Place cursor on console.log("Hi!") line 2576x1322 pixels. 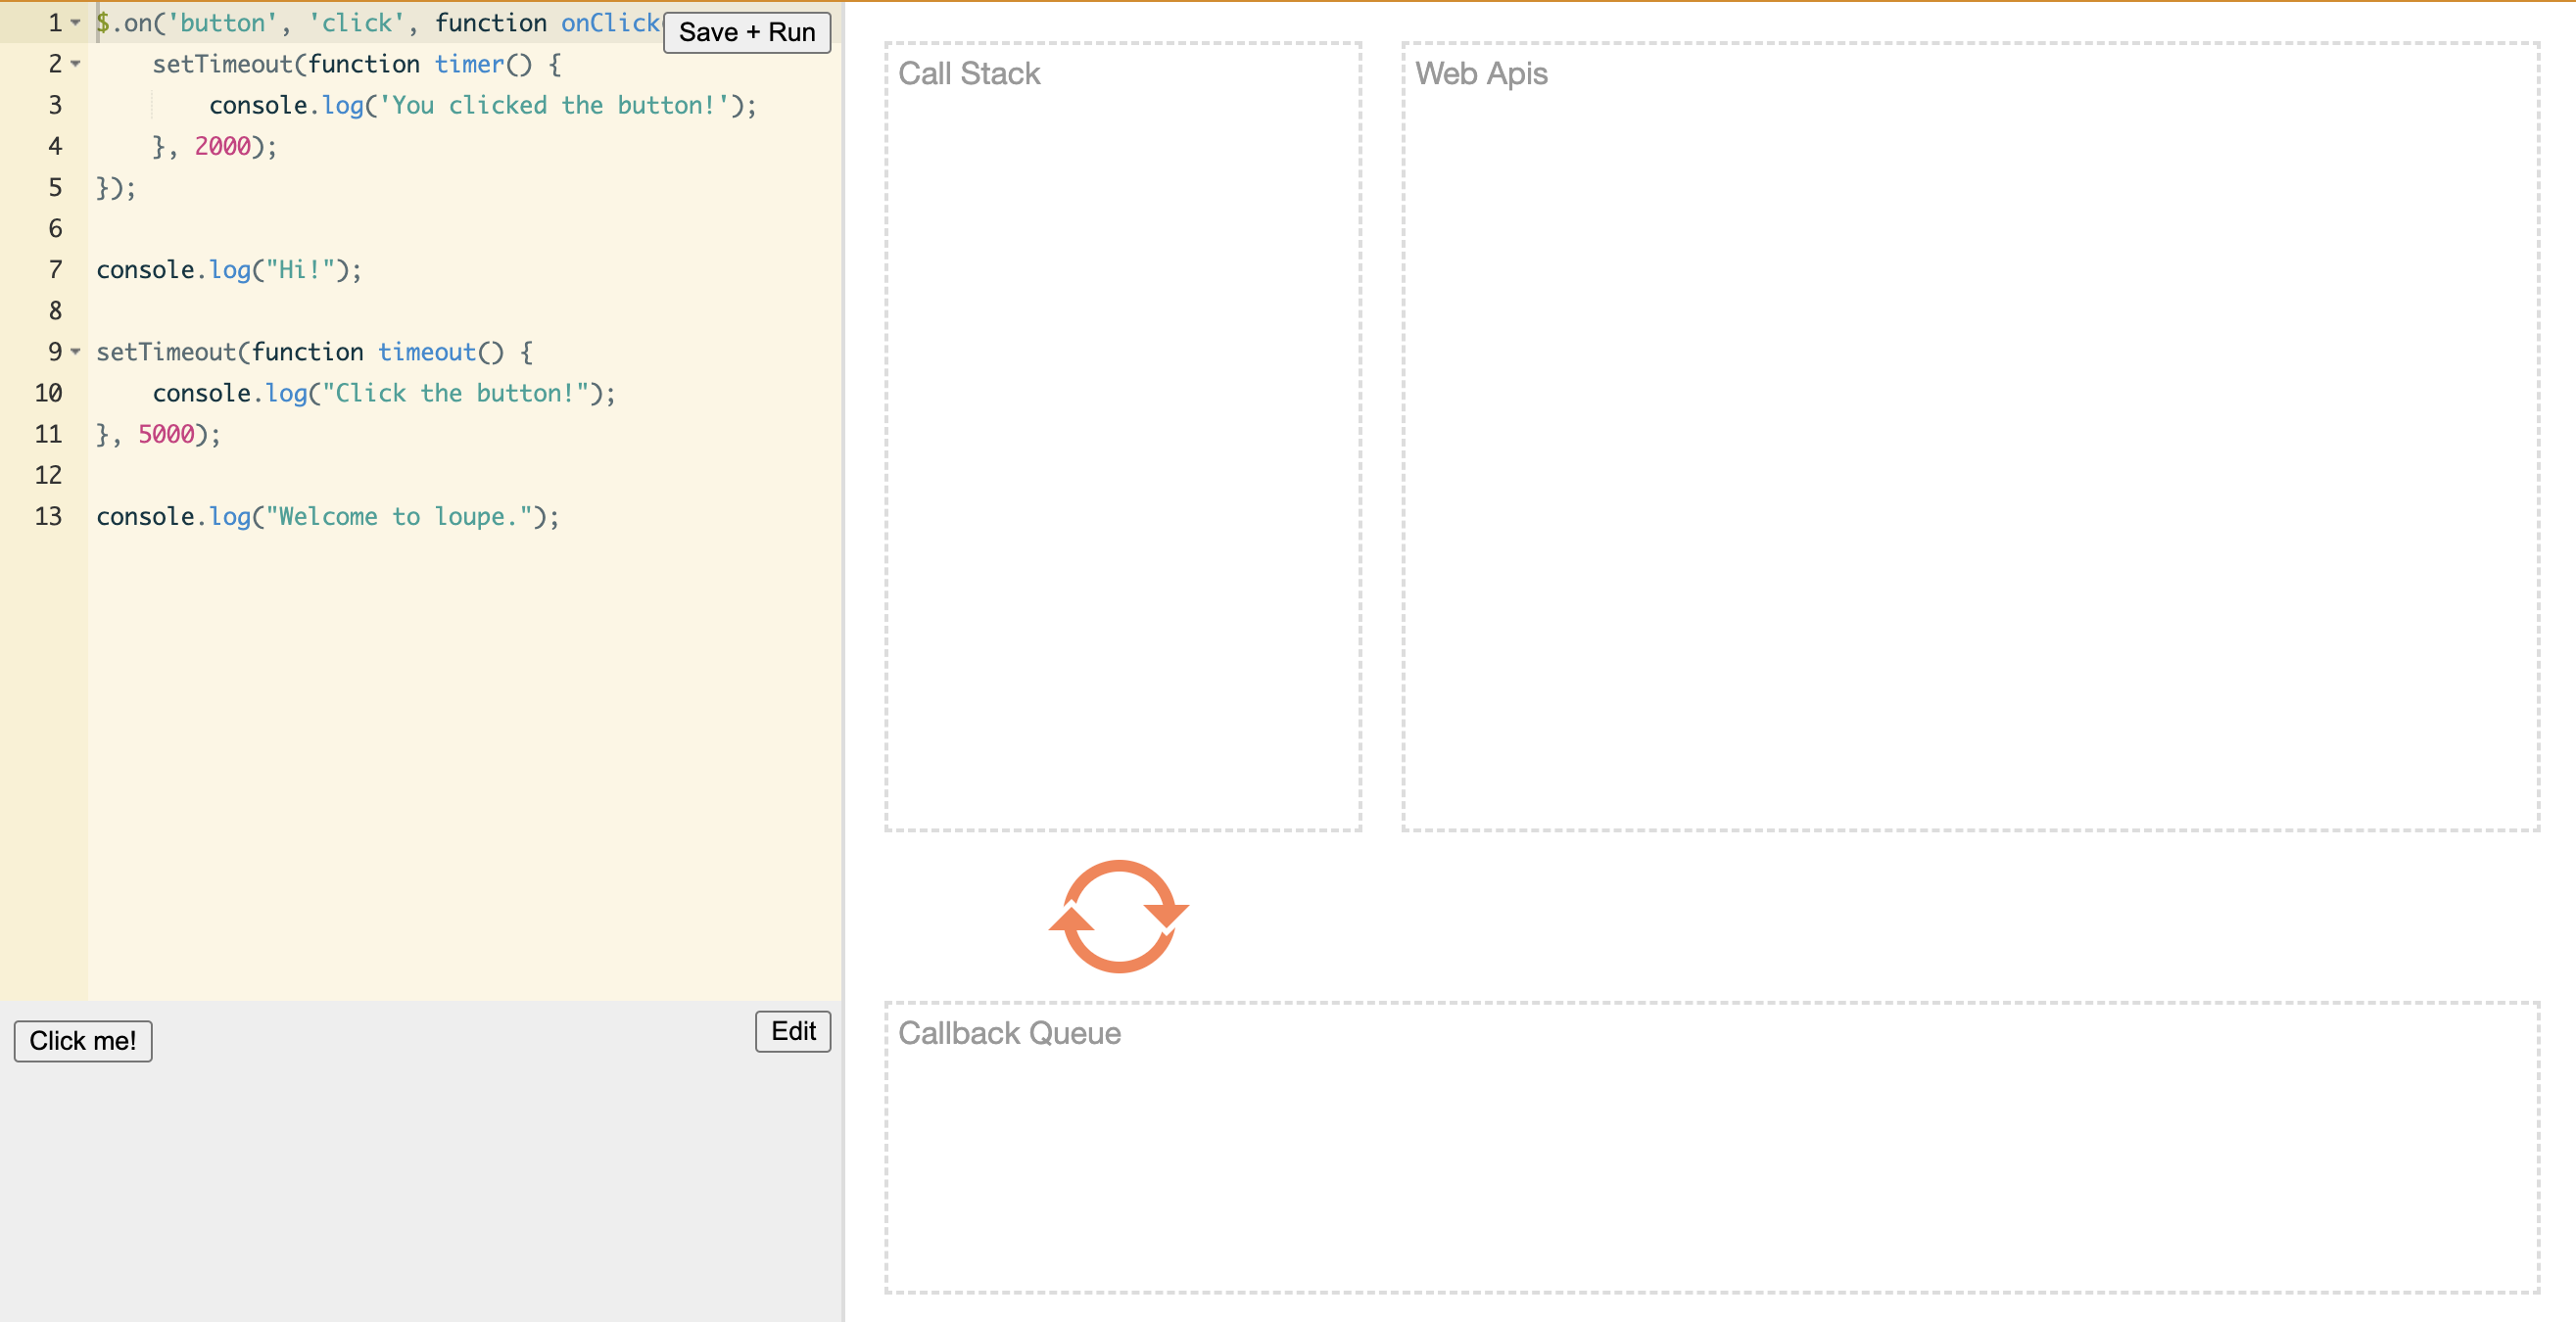(x=230, y=270)
